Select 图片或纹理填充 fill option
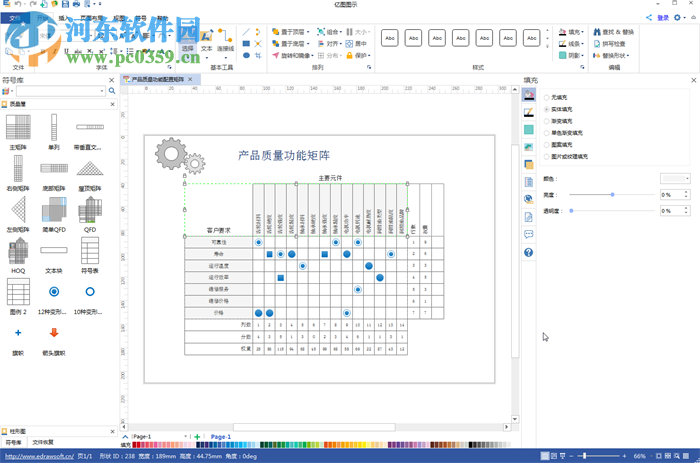The image size is (700, 463). [x=566, y=157]
